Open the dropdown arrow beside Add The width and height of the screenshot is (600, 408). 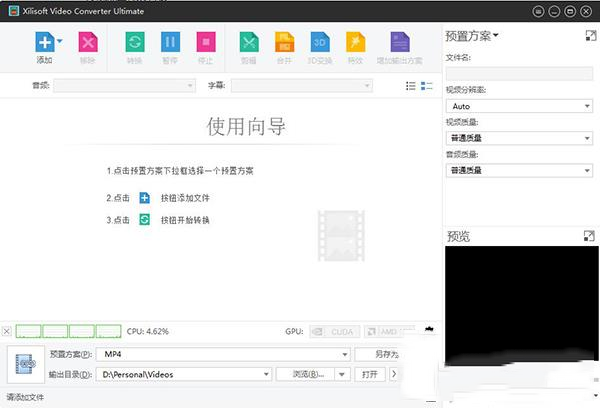coord(60,42)
